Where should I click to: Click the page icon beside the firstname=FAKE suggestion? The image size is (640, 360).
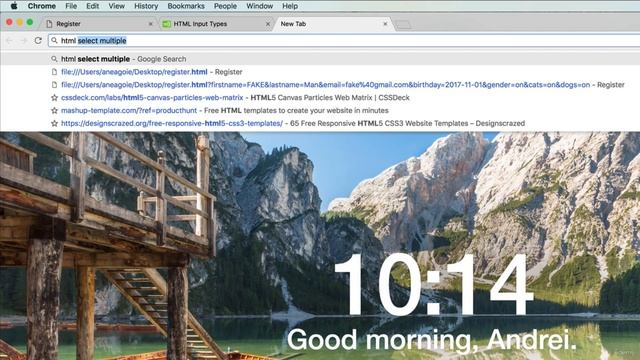(x=54, y=84)
